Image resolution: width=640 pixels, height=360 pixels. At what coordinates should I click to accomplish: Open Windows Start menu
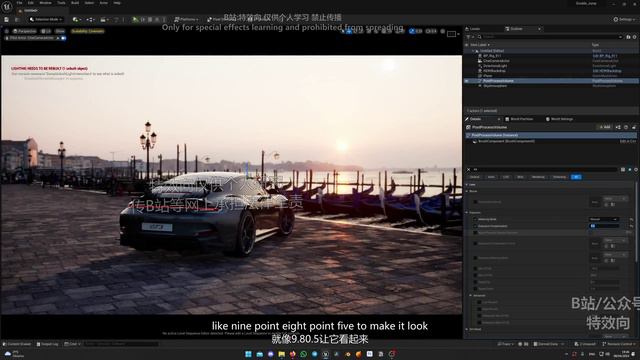(x=248, y=354)
